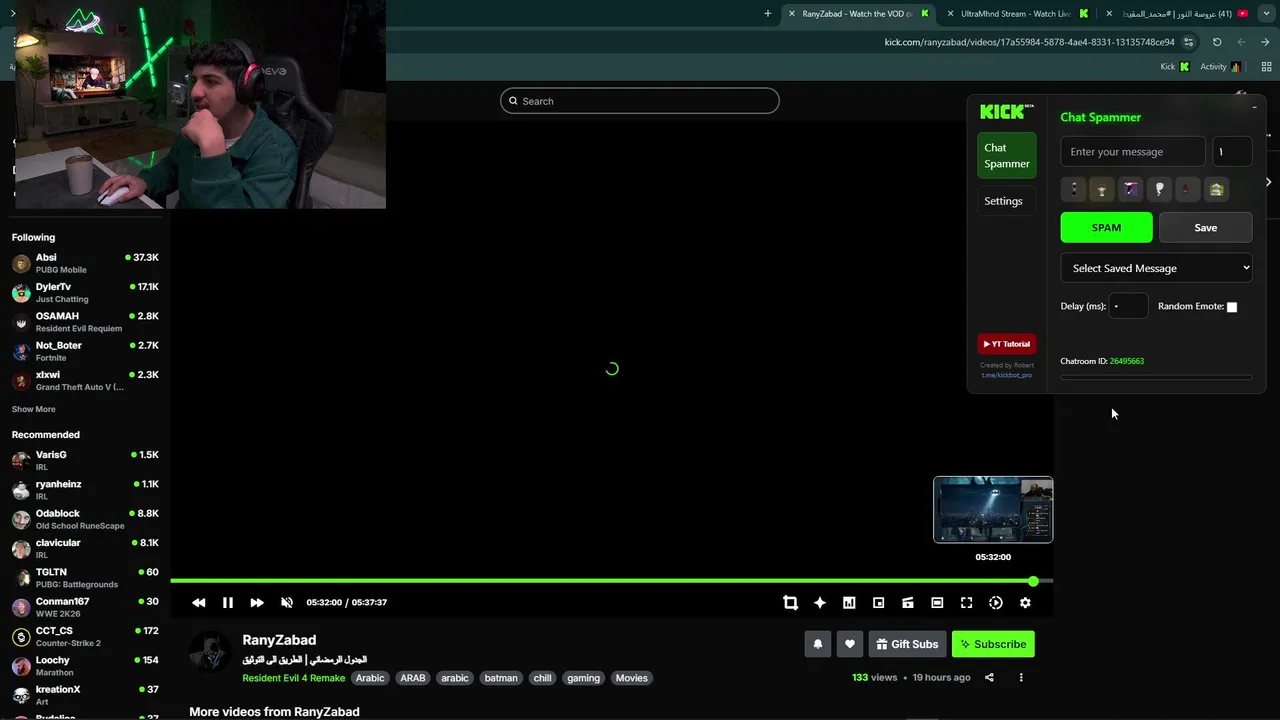Click the Movies tag
This screenshot has width=1280, height=720.
(x=632, y=678)
